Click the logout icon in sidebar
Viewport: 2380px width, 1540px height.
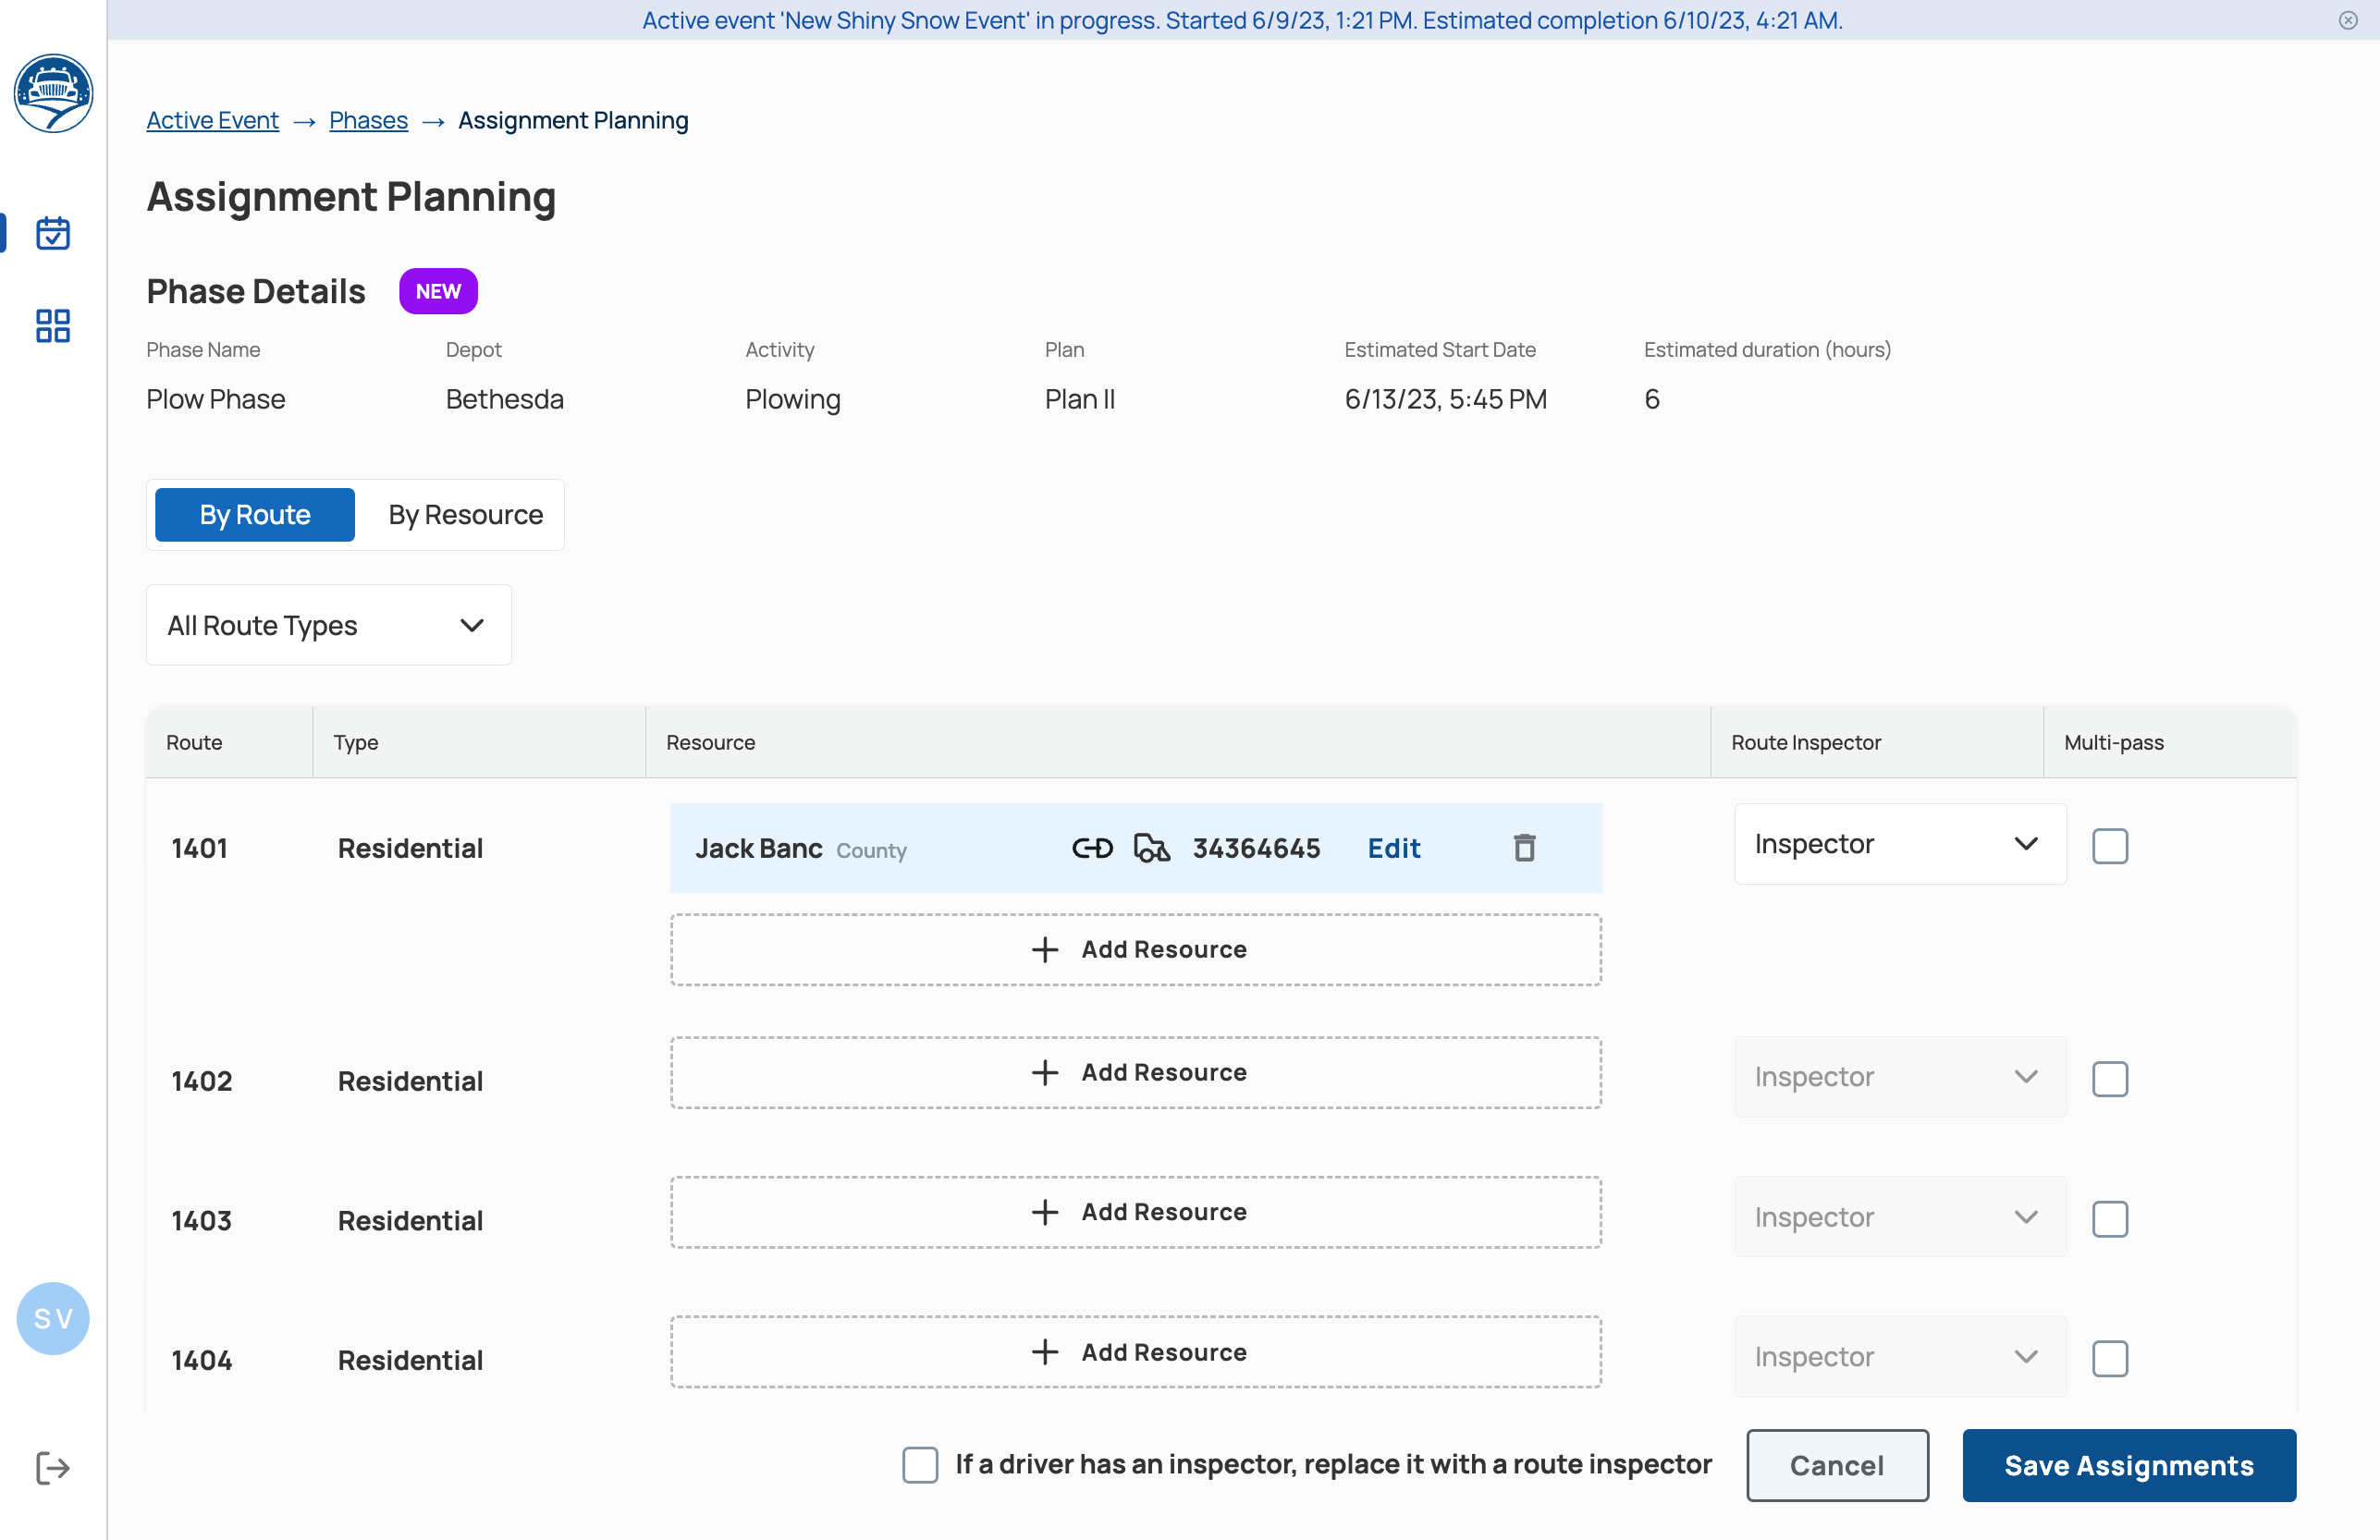(x=53, y=1467)
